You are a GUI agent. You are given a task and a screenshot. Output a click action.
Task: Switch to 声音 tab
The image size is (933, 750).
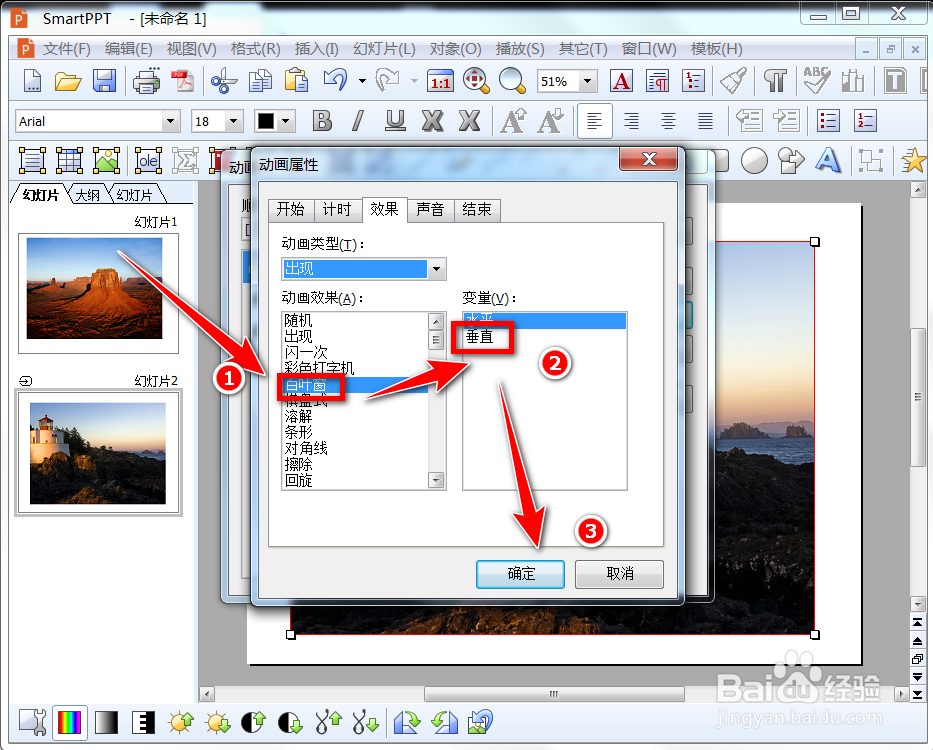tap(430, 210)
